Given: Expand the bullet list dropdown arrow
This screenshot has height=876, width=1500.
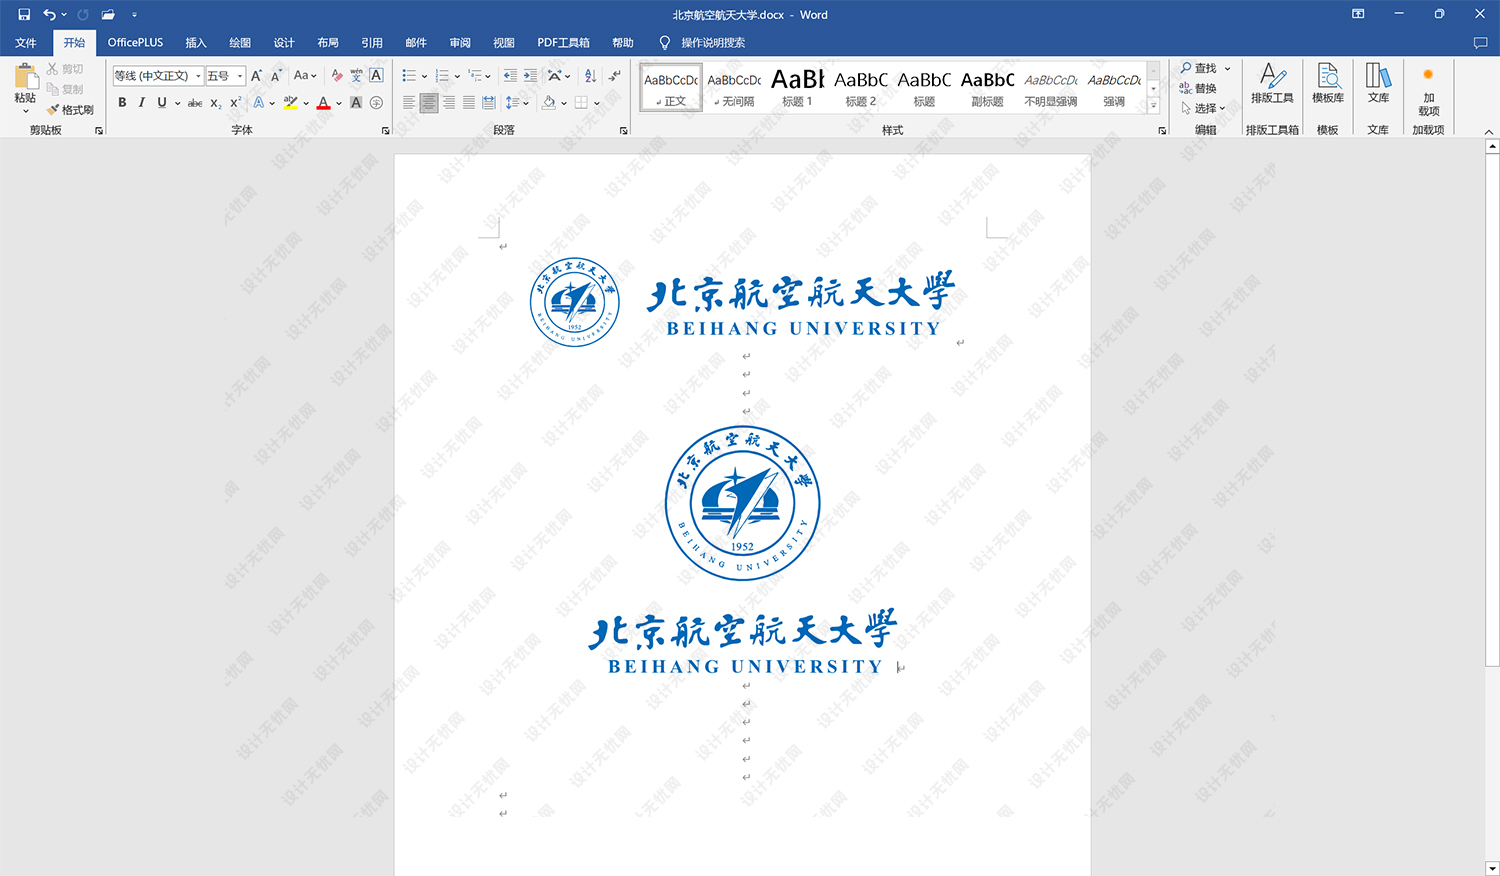Looking at the screenshot, I should click(x=424, y=76).
